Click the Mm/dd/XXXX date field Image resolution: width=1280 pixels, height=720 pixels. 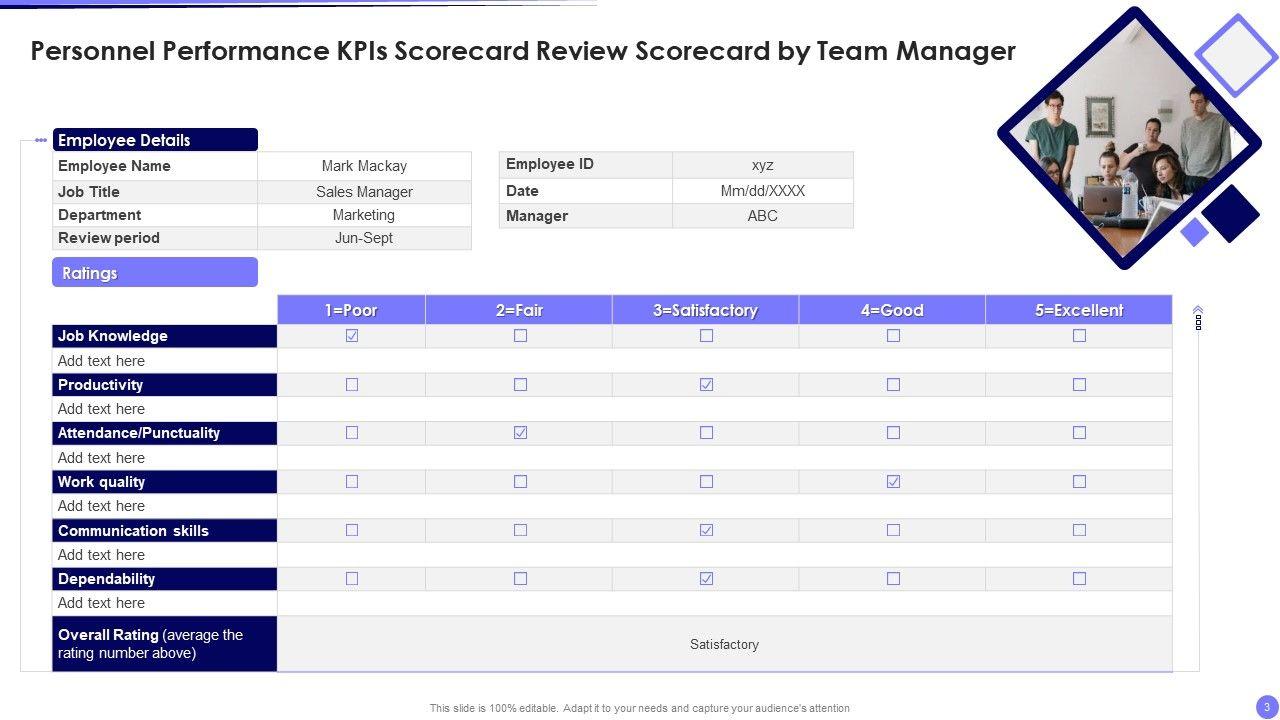point(762,191)
